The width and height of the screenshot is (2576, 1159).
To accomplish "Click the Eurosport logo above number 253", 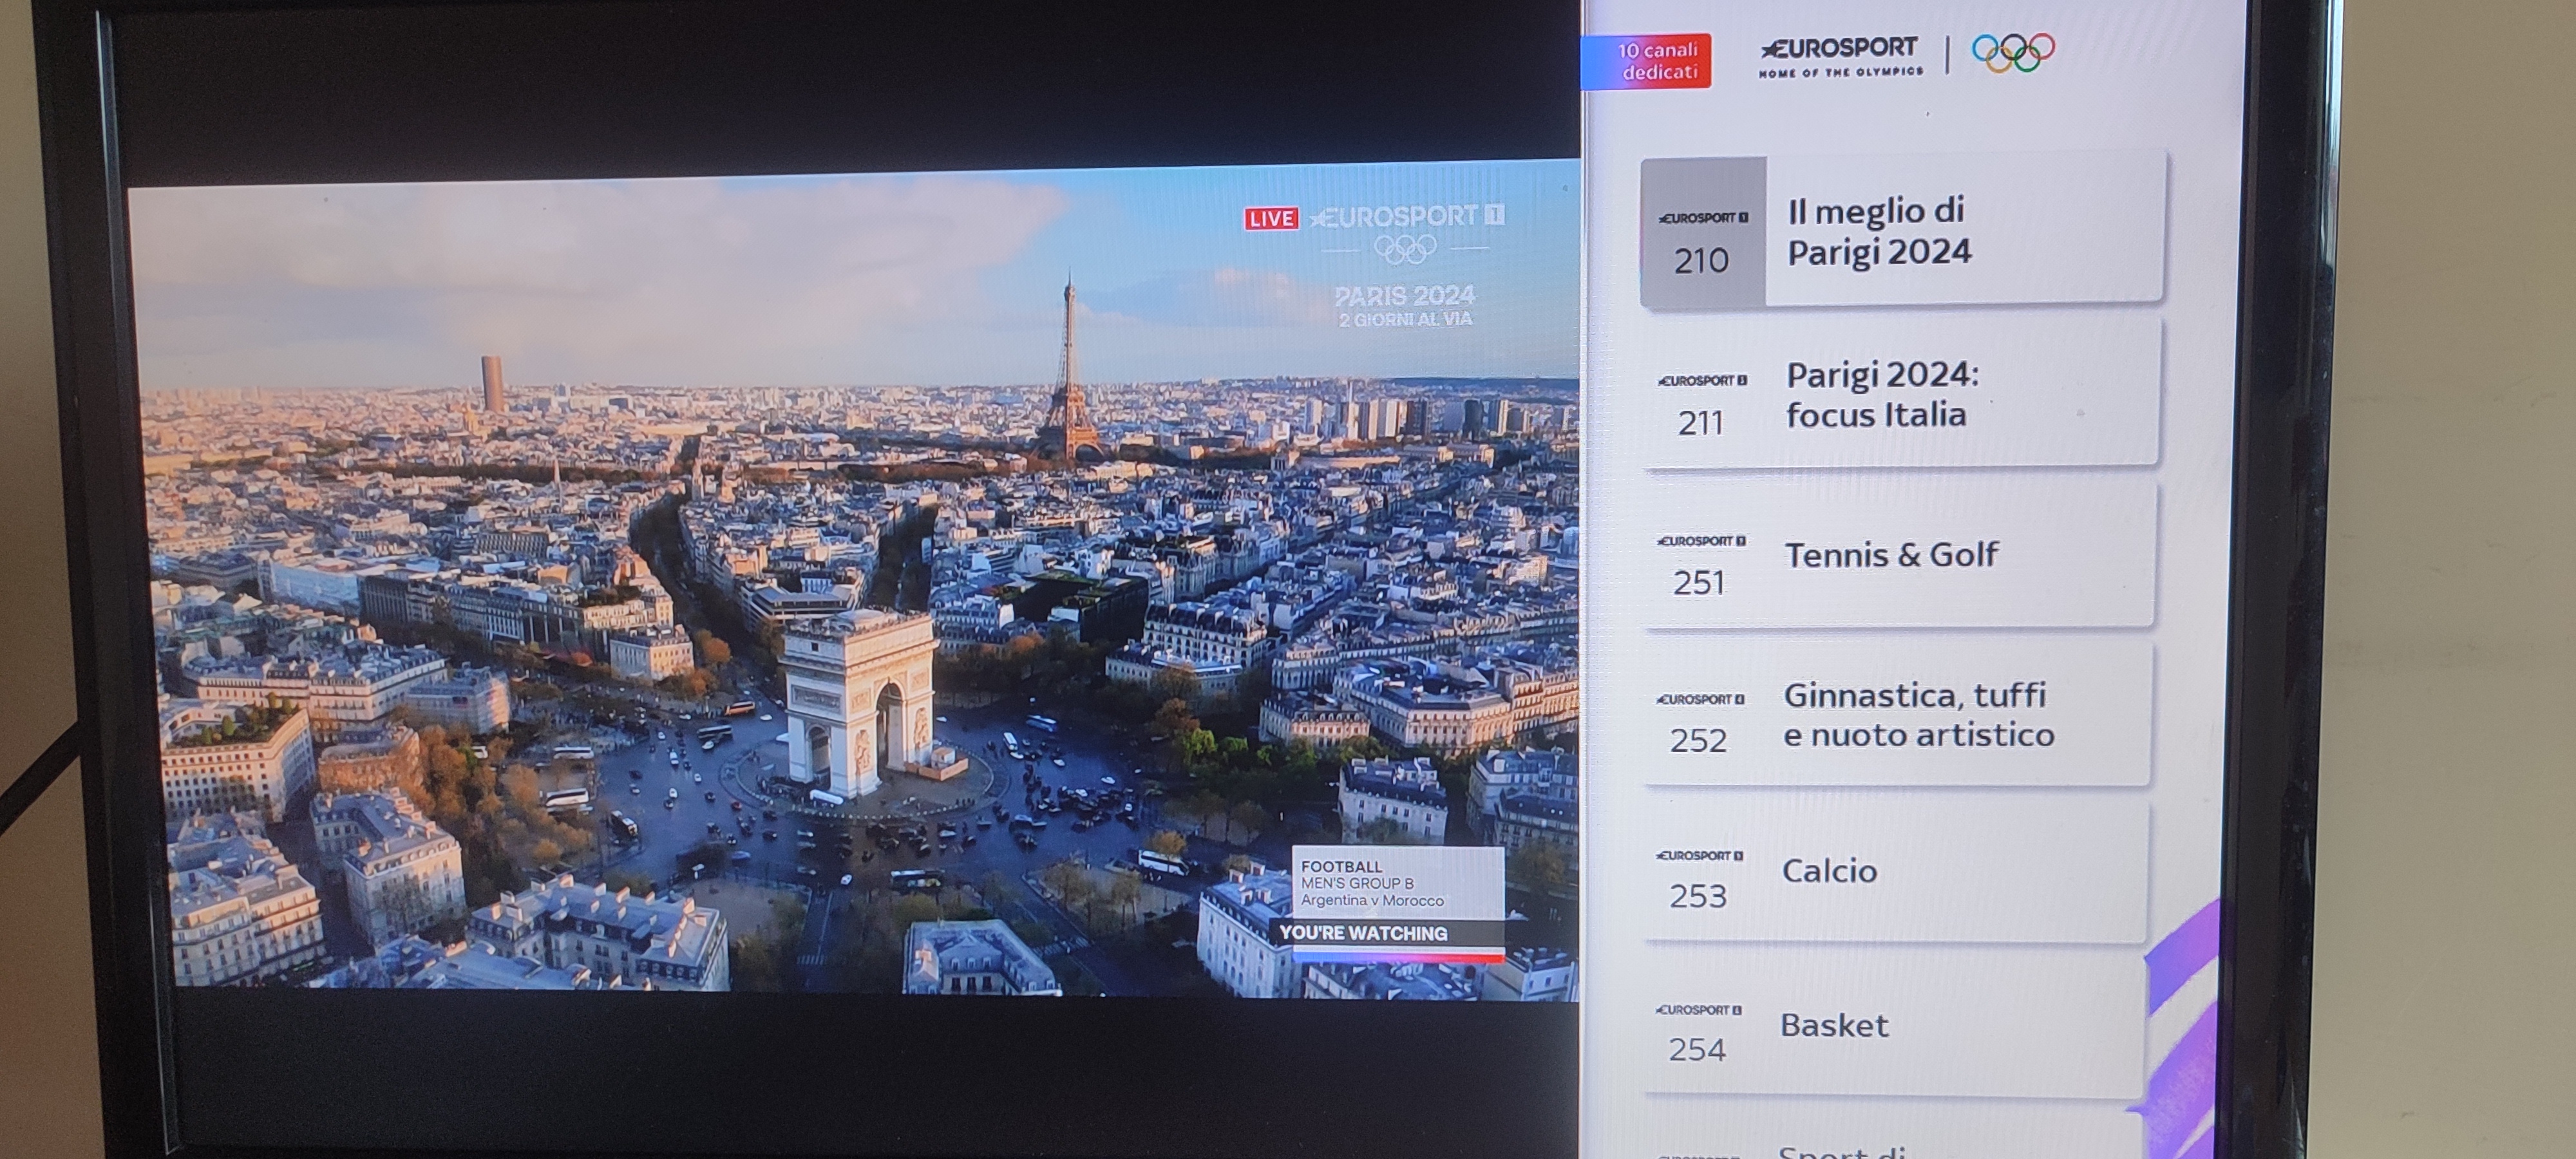I will pos(1699,855).
